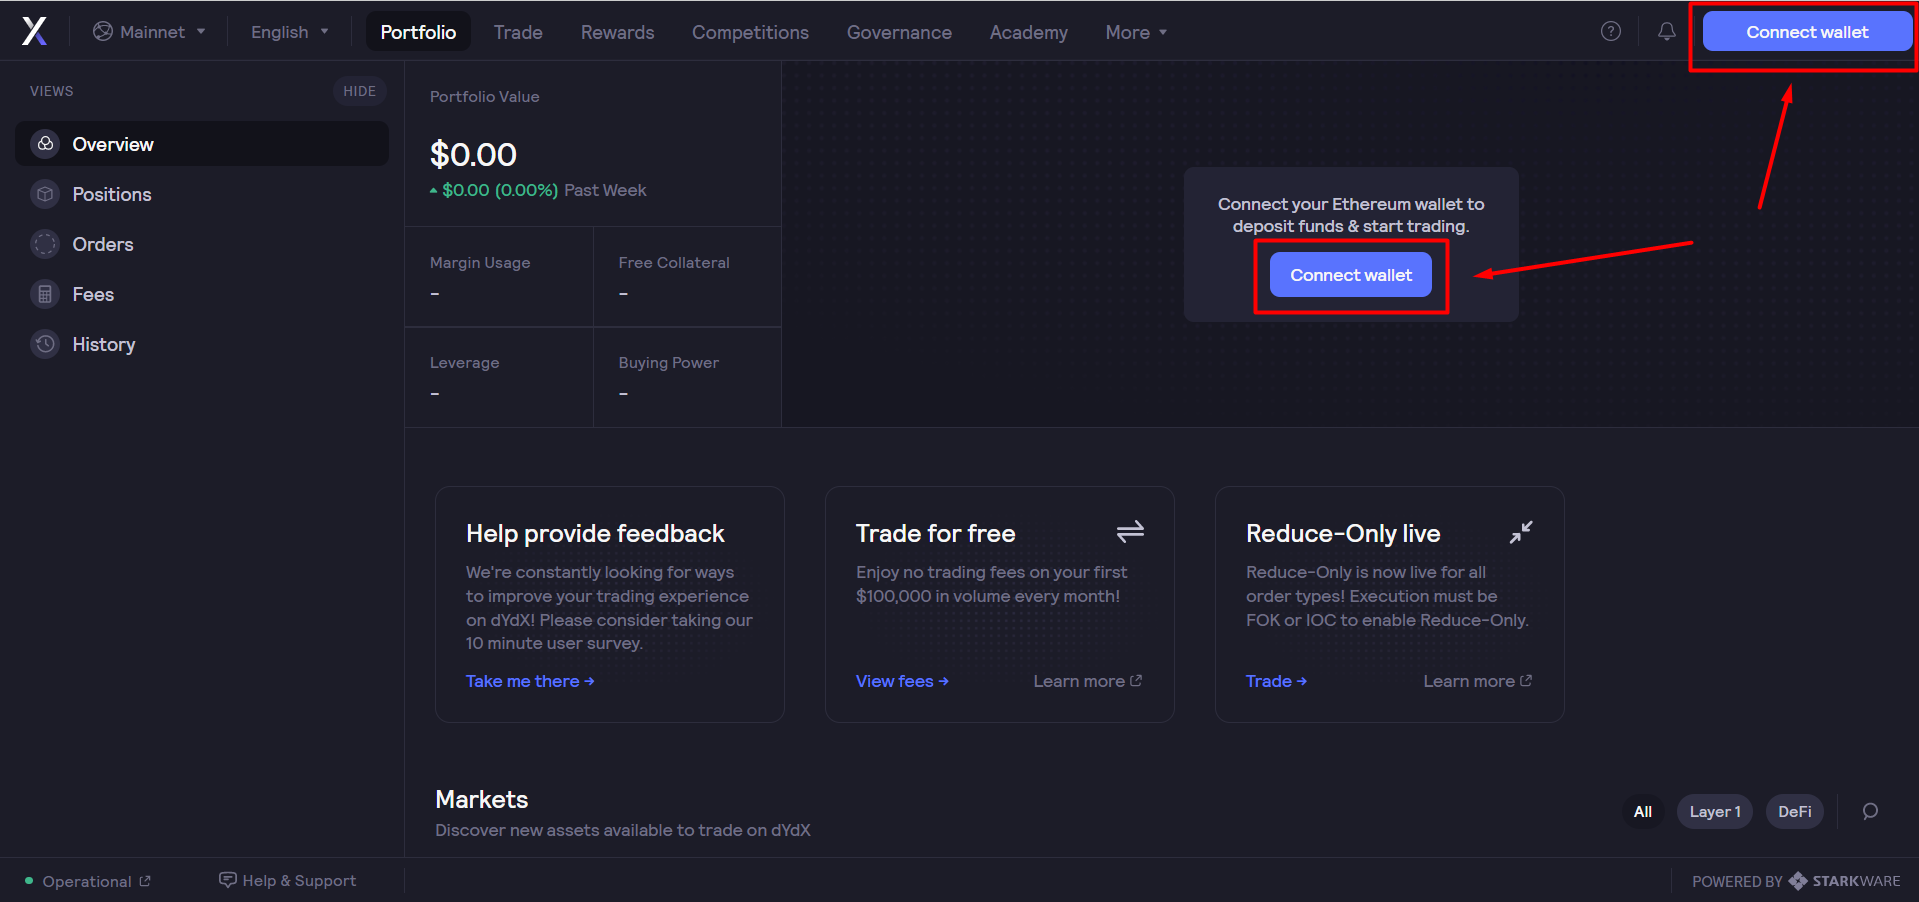Switch to the Competitions tab
The height and width of the screenshot is (902, 1919).
click(750, 32)
